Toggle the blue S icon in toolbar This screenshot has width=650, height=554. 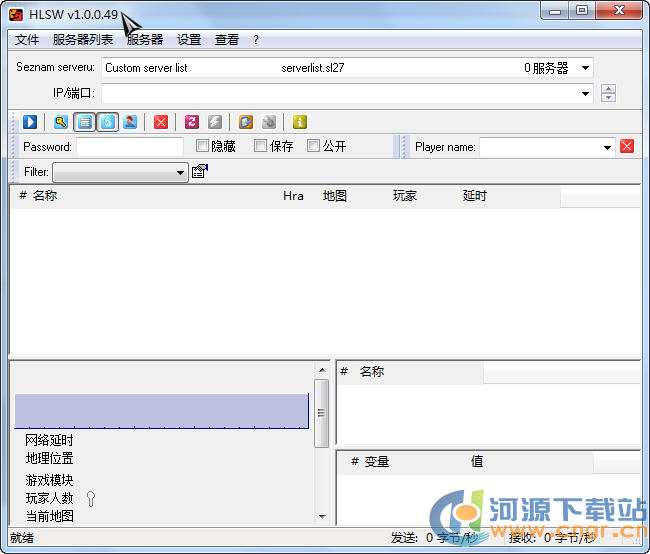tap(108, 122)
